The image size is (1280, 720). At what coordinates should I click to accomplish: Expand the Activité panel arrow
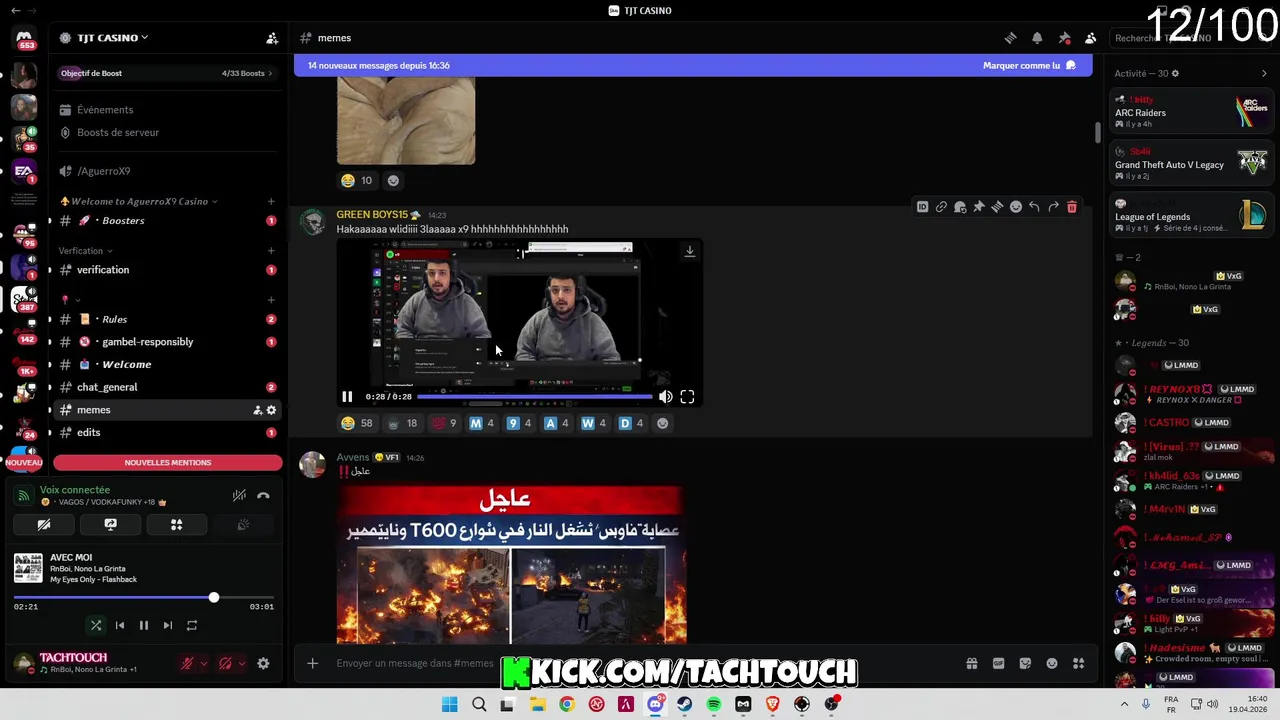(x=1264, y=73)
